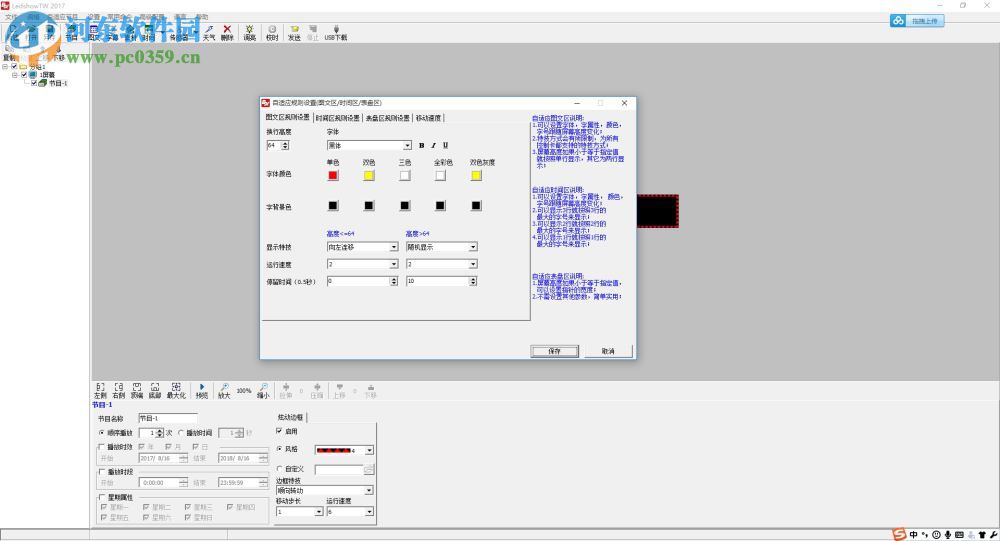
Task: Click the 调亮 (brightness) toolbar icon
Action: tap(249, 31)
